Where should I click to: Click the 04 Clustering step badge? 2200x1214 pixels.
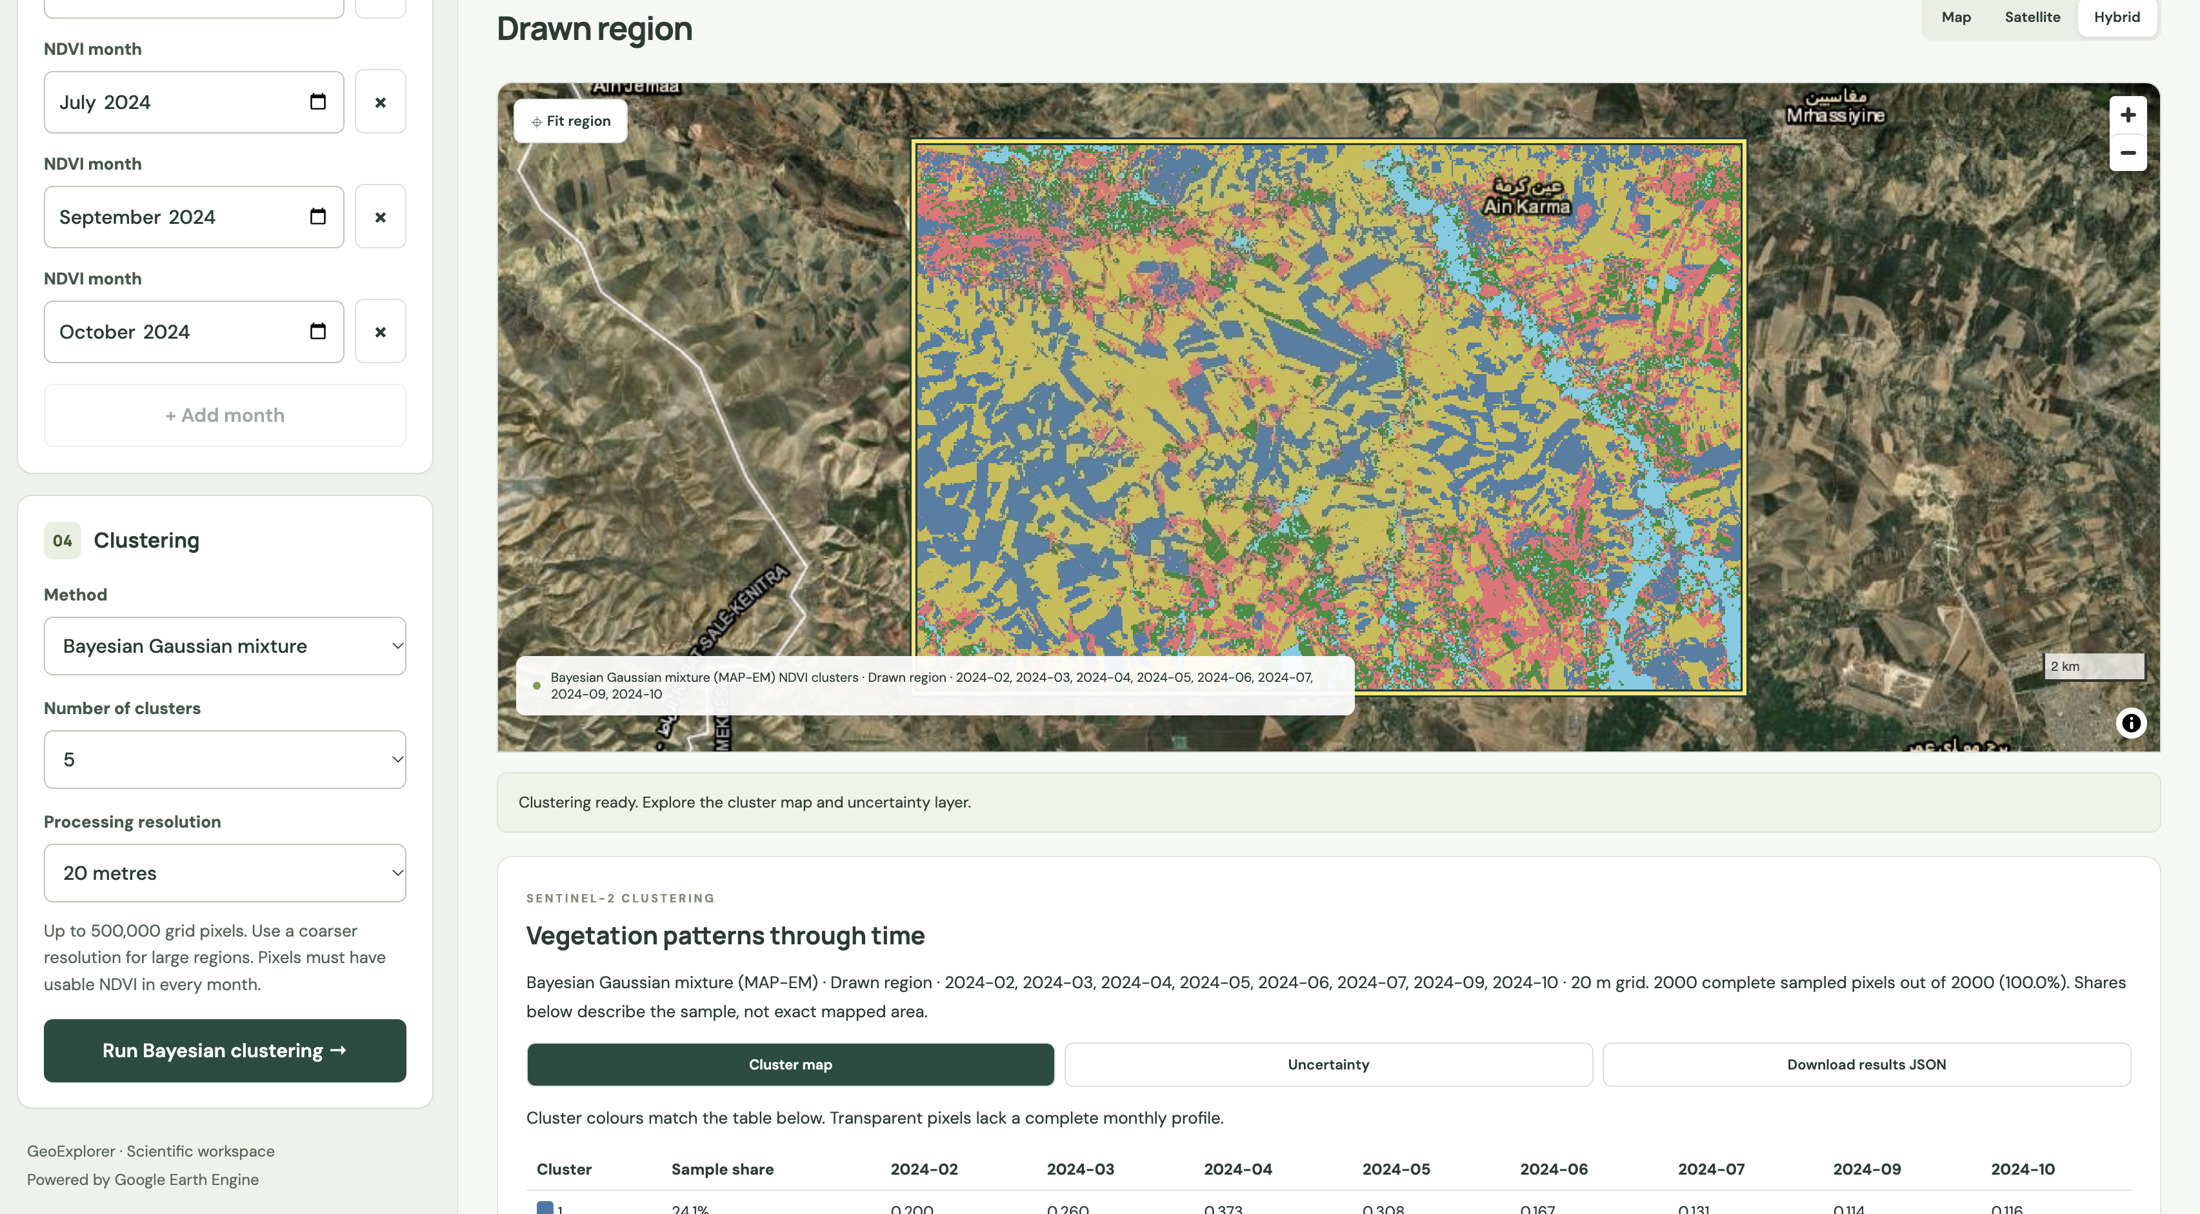[62, 541]
